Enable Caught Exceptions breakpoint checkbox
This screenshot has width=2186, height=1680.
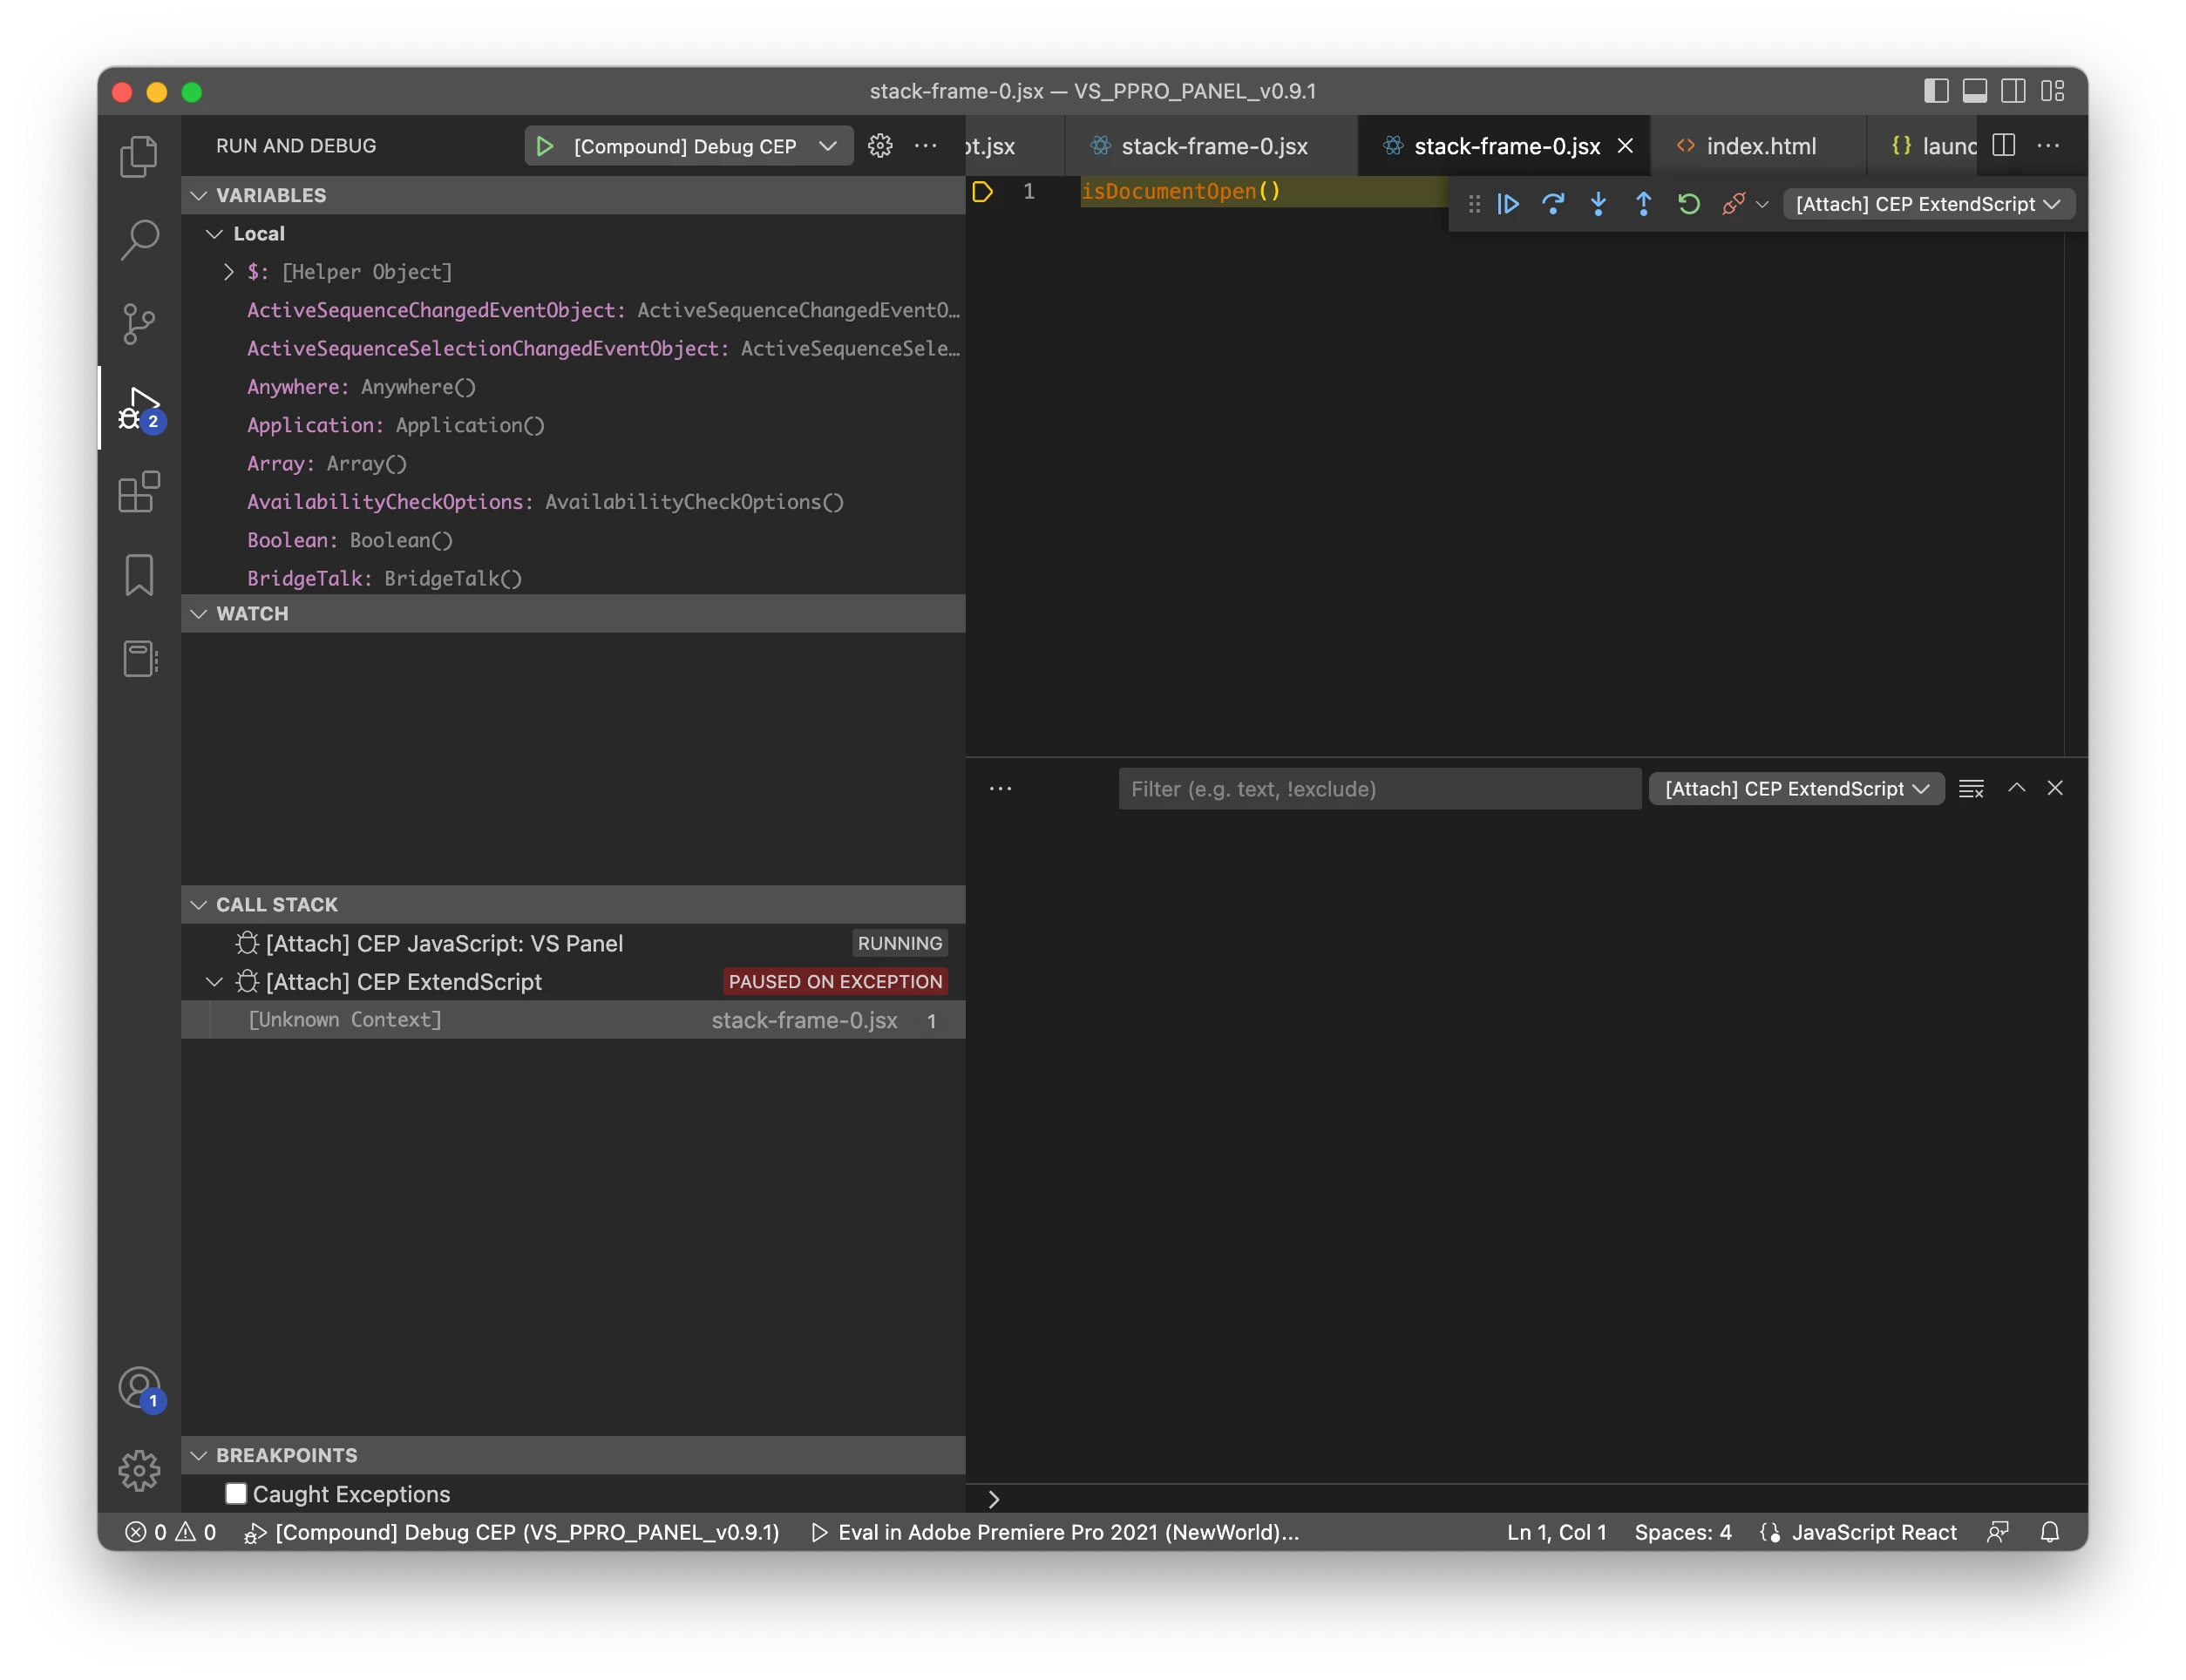click(x=236, y=1493)
